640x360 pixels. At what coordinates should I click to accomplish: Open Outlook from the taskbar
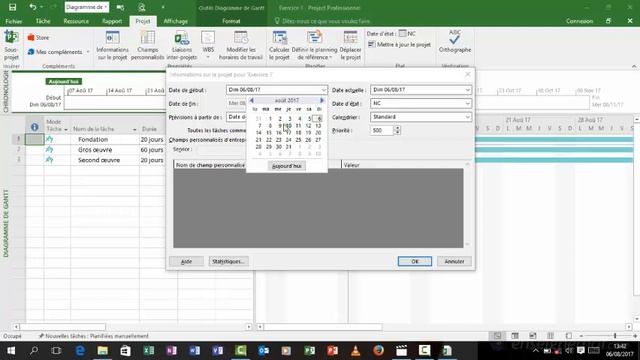(263, 350)
